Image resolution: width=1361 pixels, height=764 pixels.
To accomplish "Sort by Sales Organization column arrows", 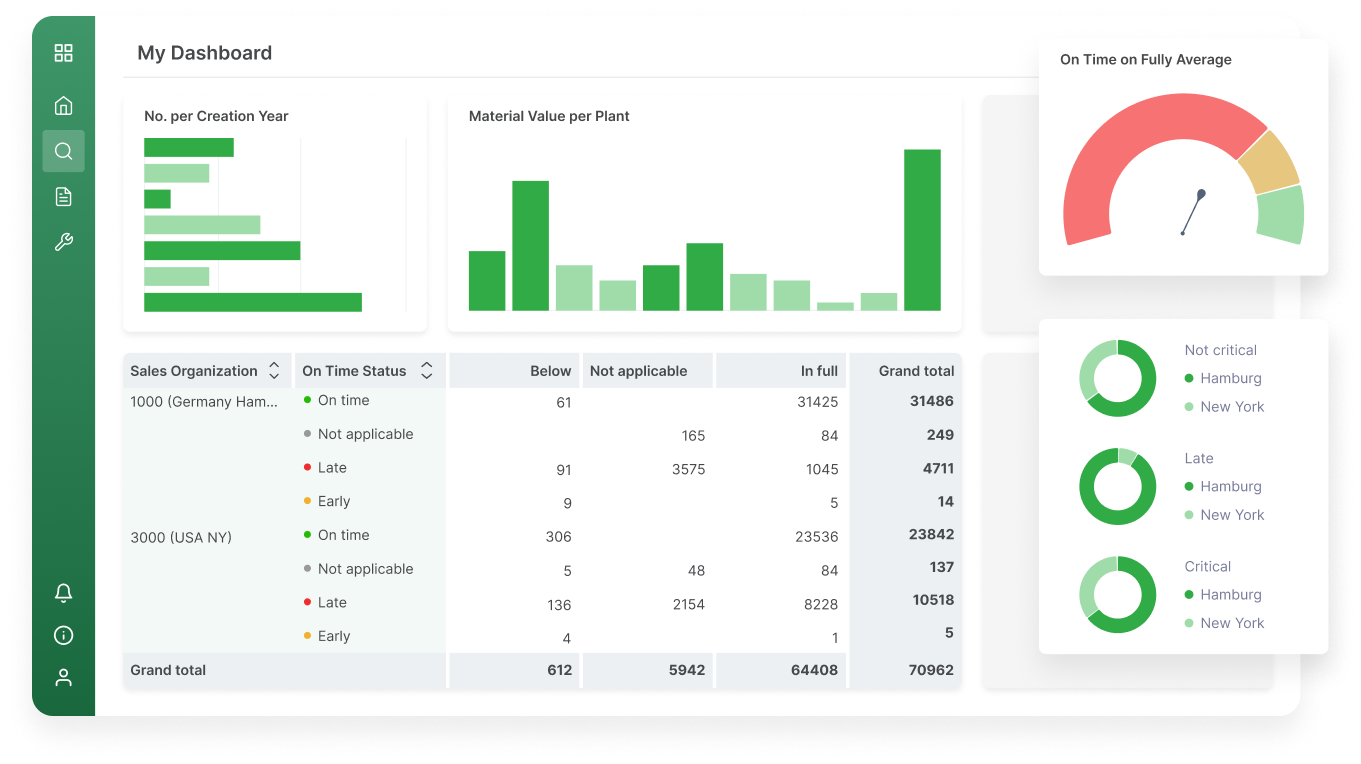I will (274, 371).
